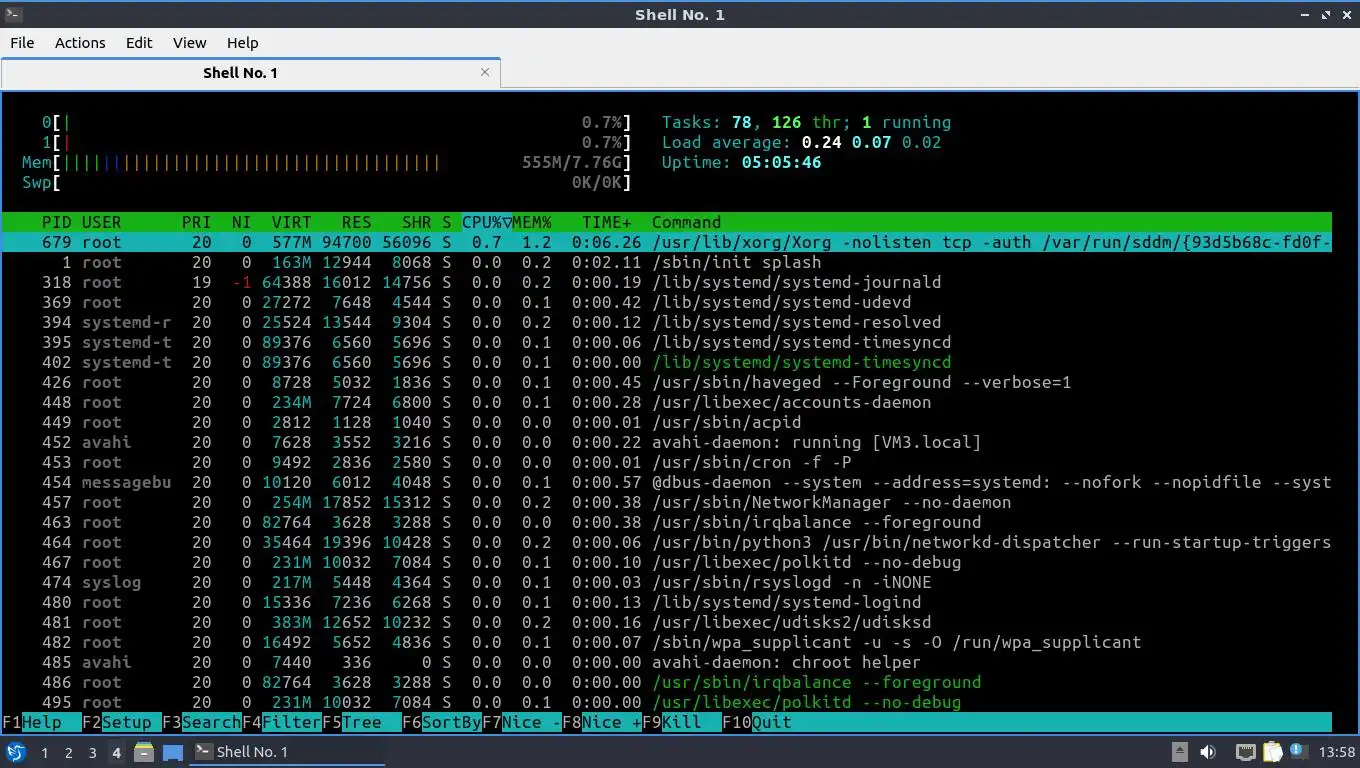Image resolution: width=1360 pixels, height=768 pixels.
Task: Click the show desktop blue icon
Action: point(172,752)
